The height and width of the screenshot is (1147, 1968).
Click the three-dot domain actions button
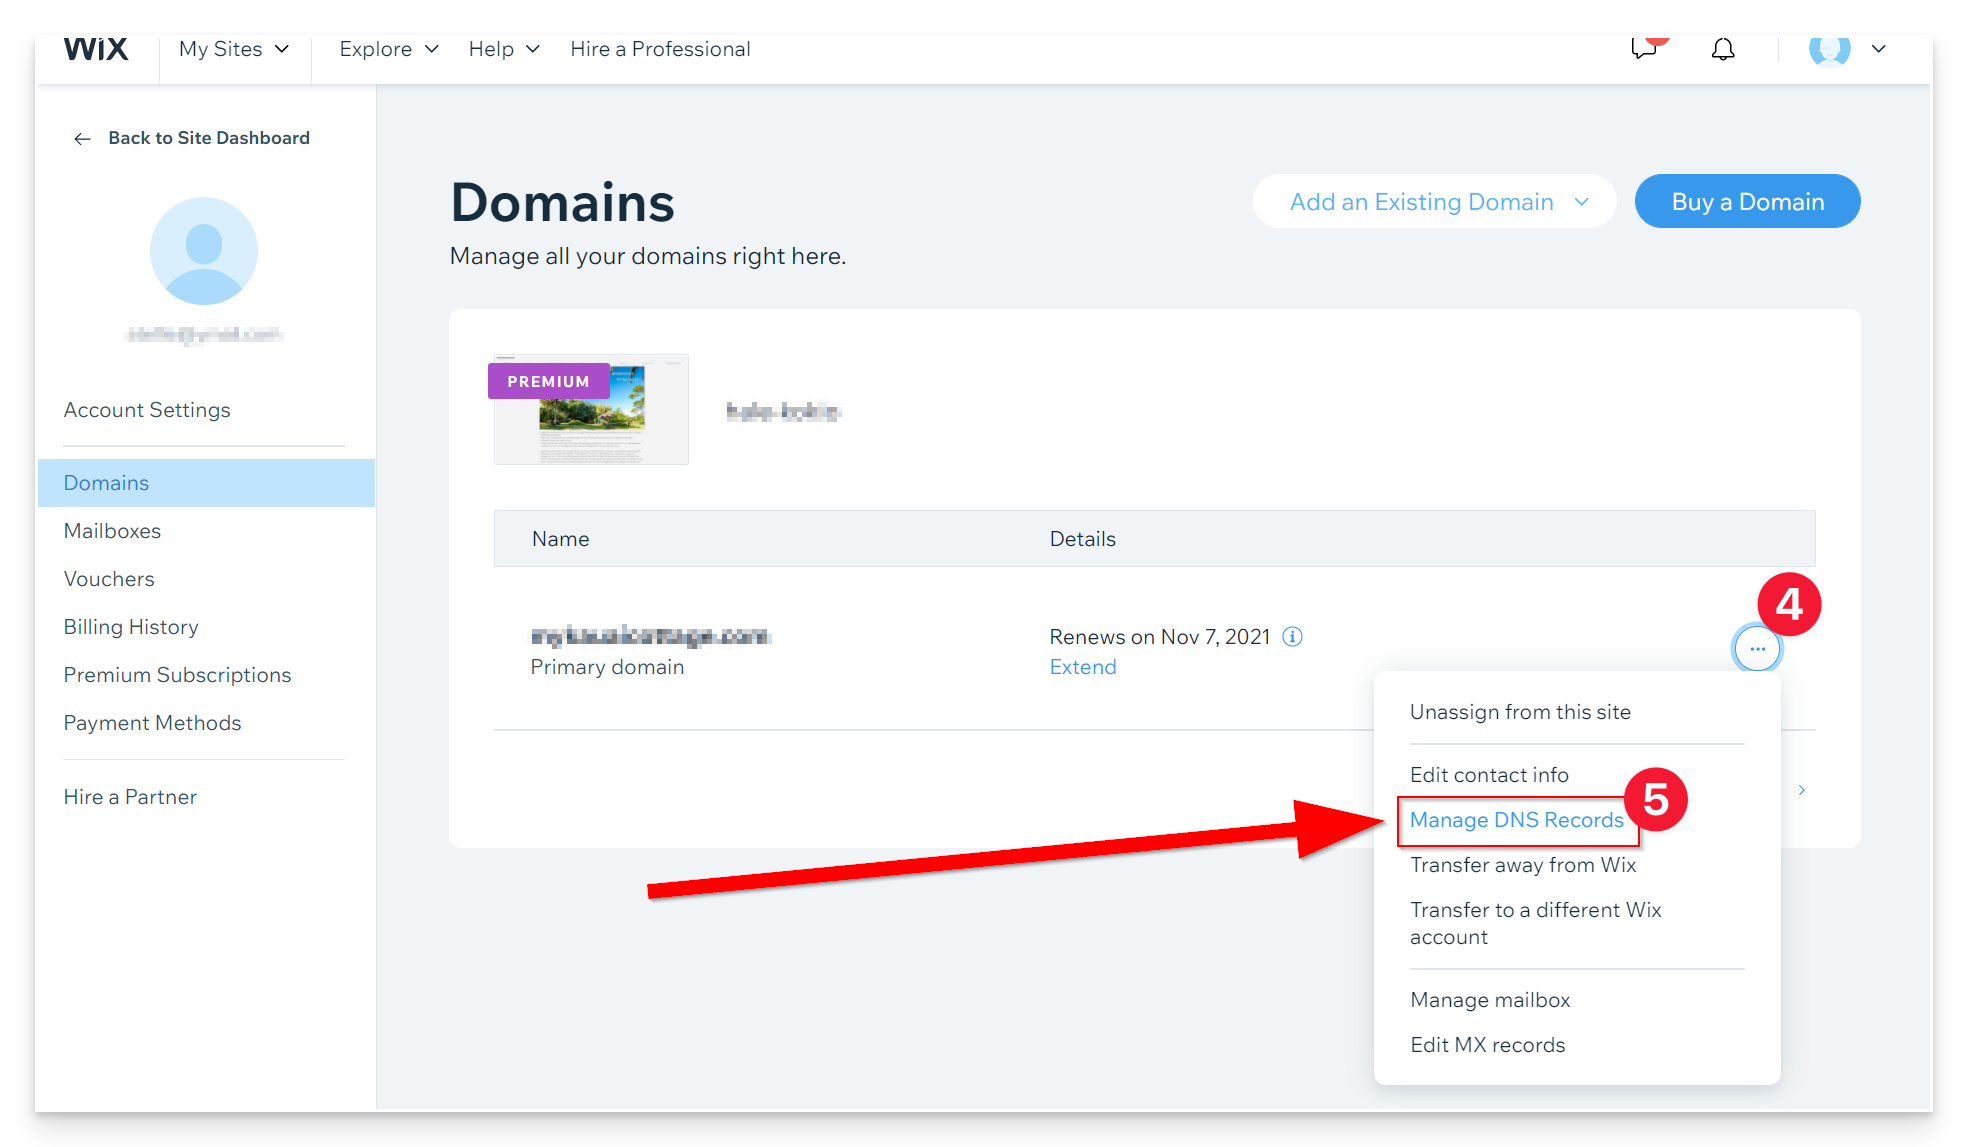tap(1757, 649)
